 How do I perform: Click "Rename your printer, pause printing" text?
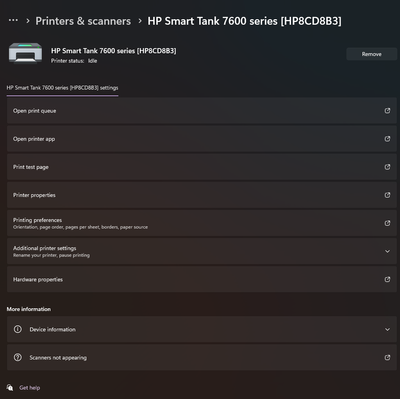pos(51,255)
